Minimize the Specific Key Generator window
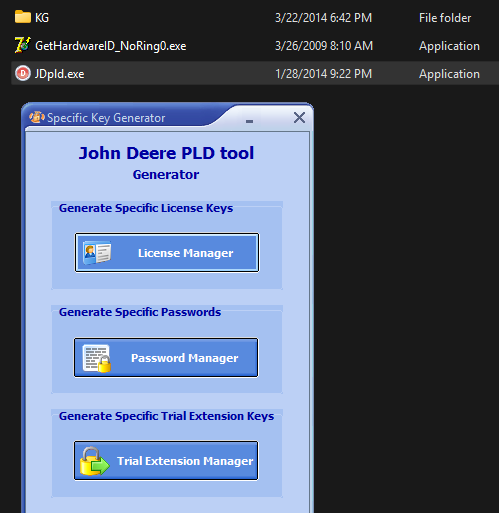The height and width of the screenshot is (513, 499). [x=249, y=121]
